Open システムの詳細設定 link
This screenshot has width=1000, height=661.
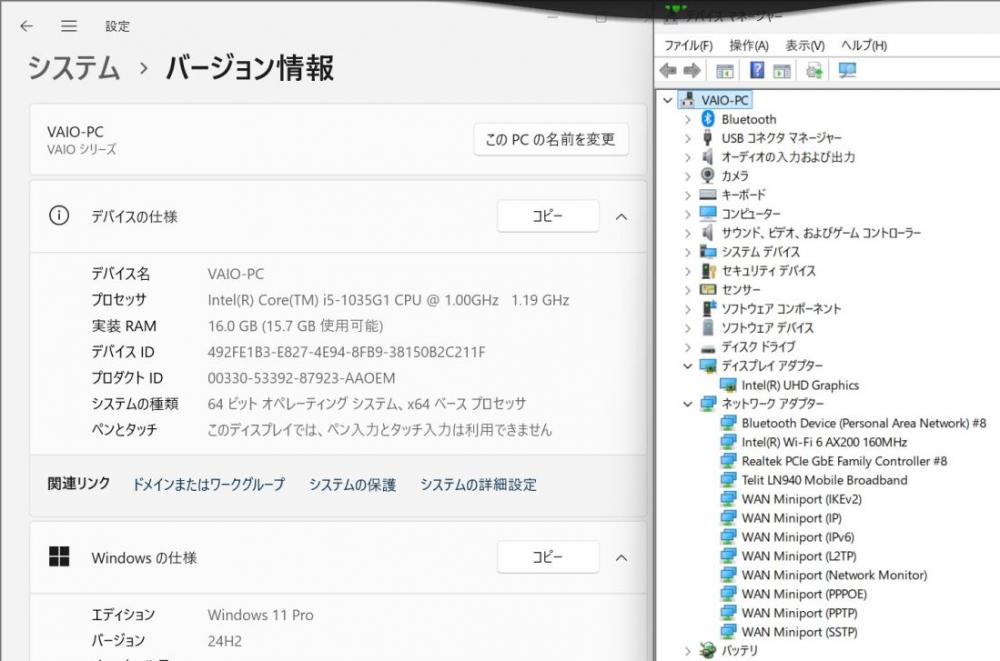pyautogui.click(x=478, y=484)
